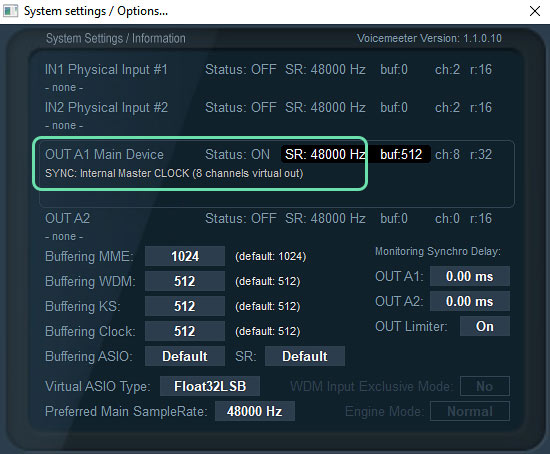Click Status: OFF of IN2 row

click(241, 107)
